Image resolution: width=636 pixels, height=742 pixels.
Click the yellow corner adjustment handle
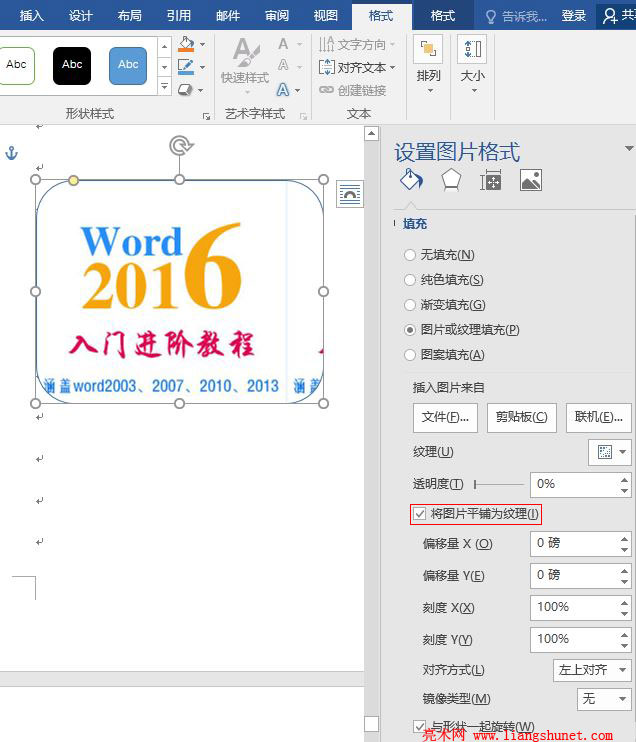coord(73,180)
